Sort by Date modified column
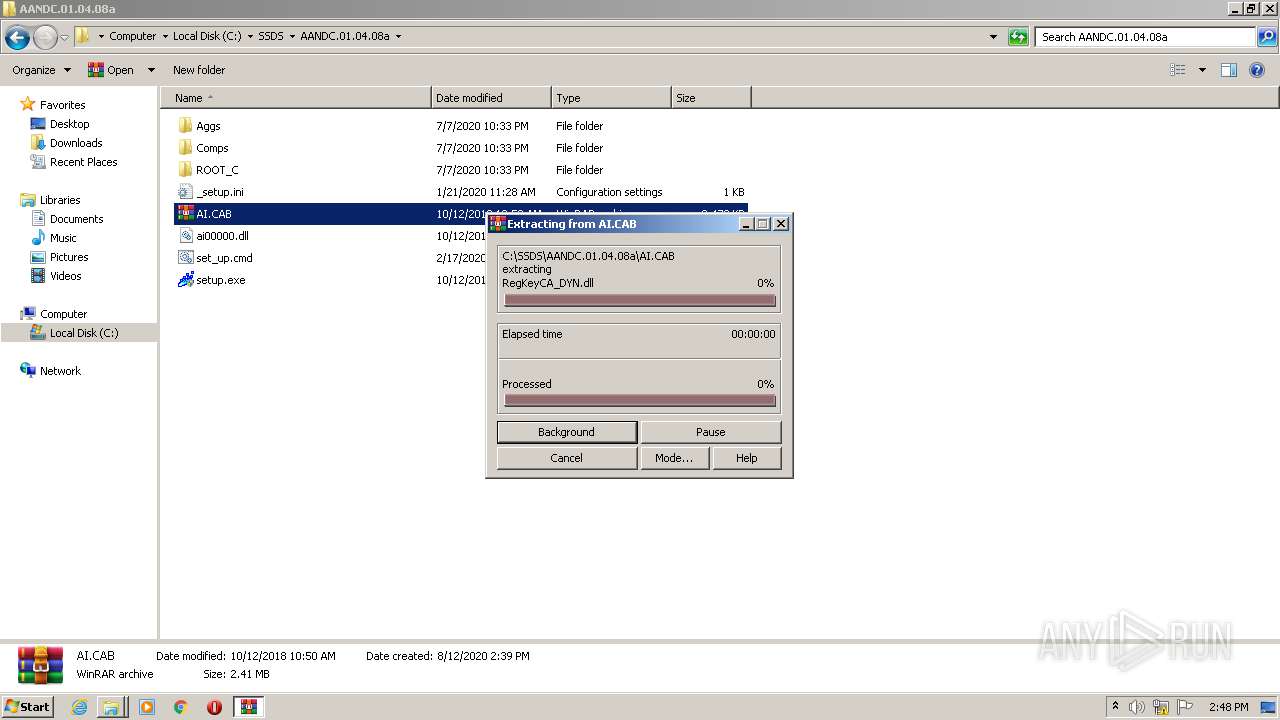The width and height of the screenshot is (1280, 720). click(x=491, y=98)
